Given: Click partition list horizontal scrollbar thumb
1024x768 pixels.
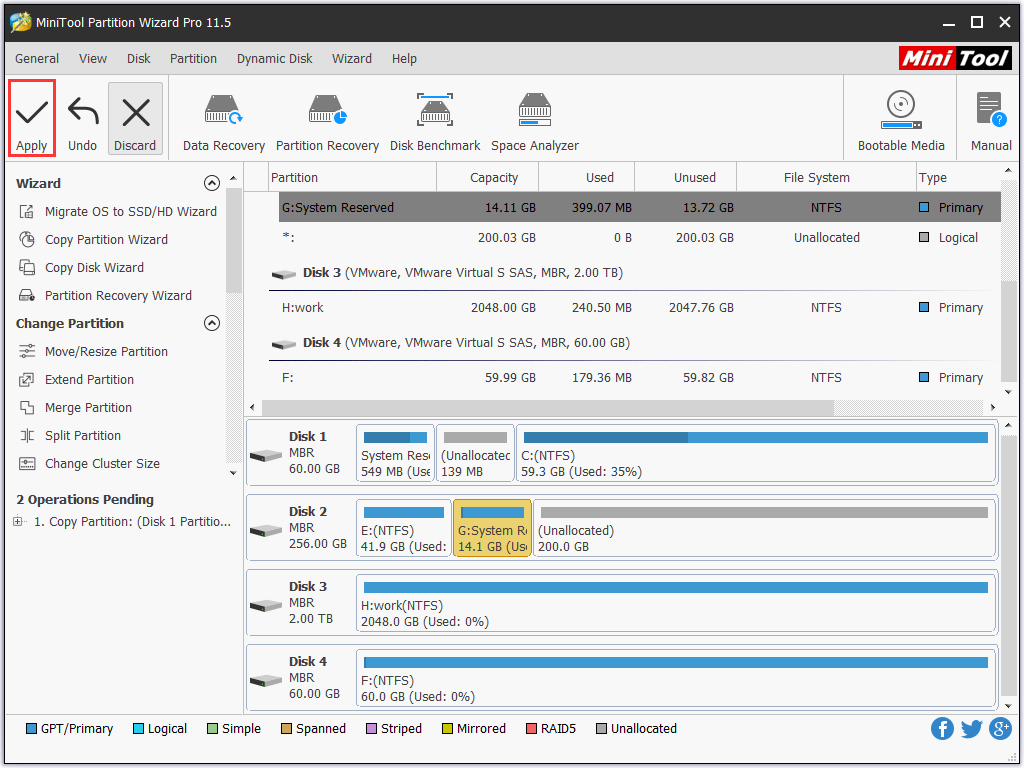Looking at the screenshot, I should point(548,408).
